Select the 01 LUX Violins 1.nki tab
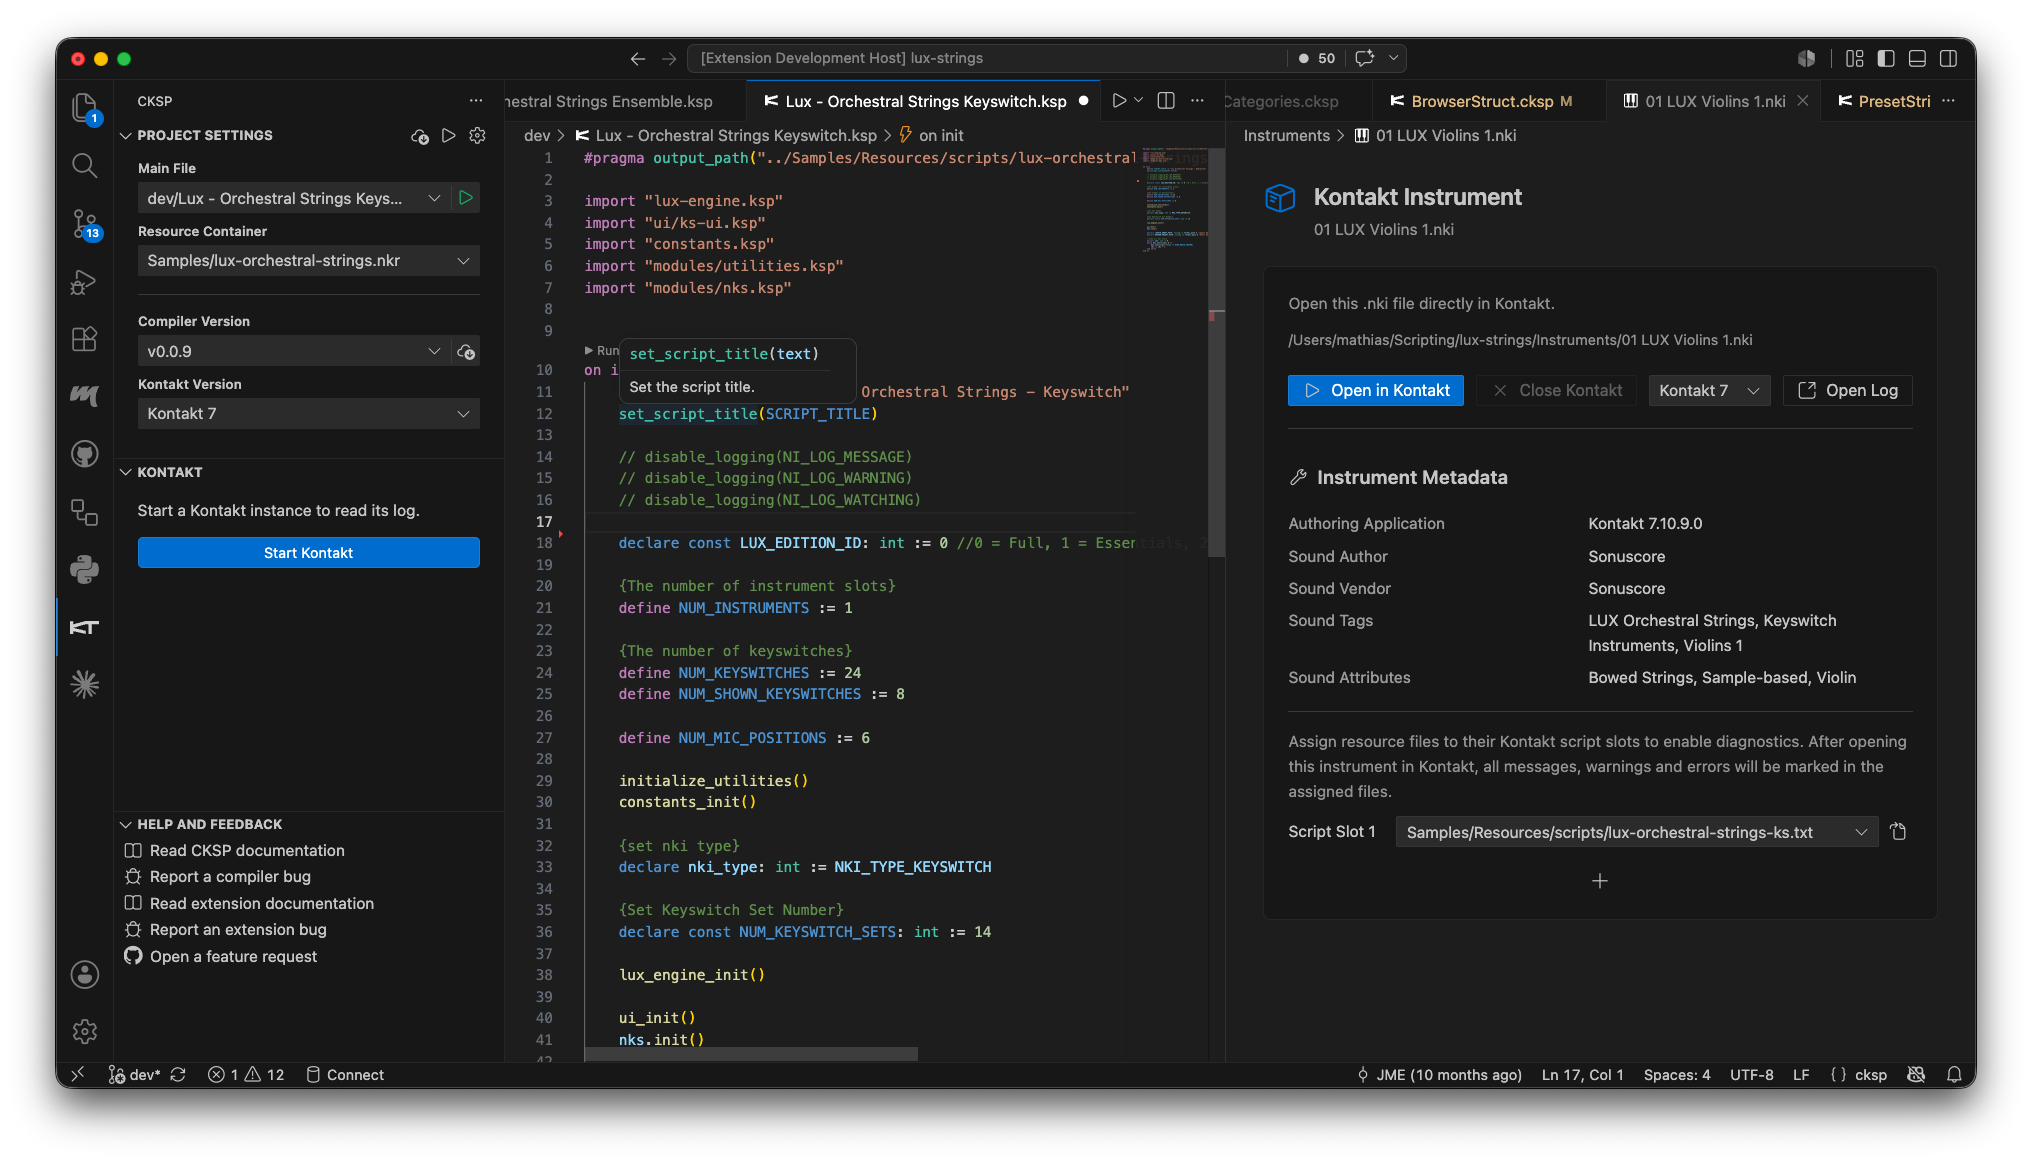 point(1714,101)
